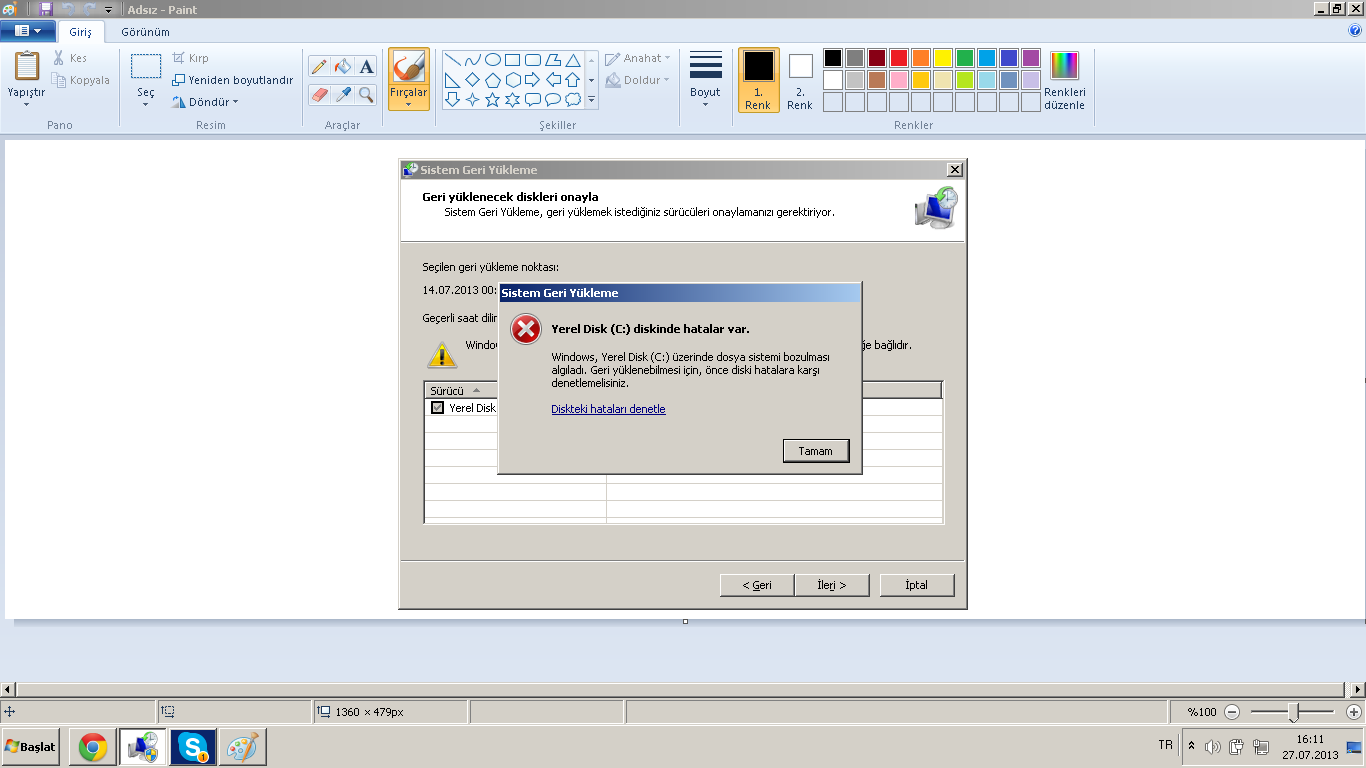Click the Save icon in title bar

pyautogui.click(x=46, y=9)
